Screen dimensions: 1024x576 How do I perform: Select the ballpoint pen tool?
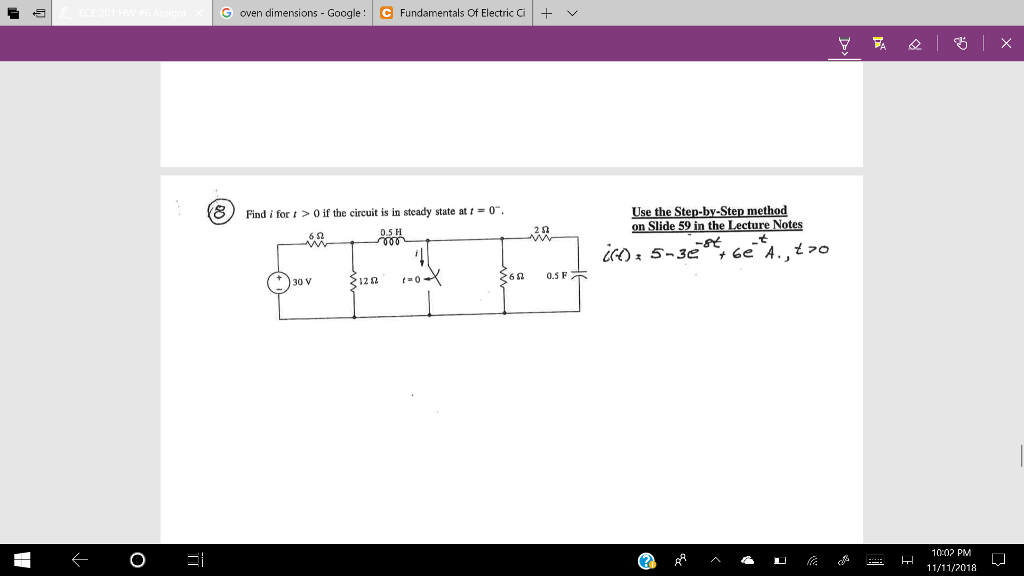(845, 42)
